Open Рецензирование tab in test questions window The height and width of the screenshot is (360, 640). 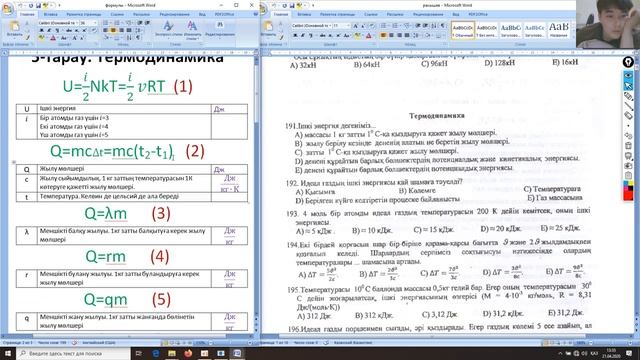coord(428,14)
